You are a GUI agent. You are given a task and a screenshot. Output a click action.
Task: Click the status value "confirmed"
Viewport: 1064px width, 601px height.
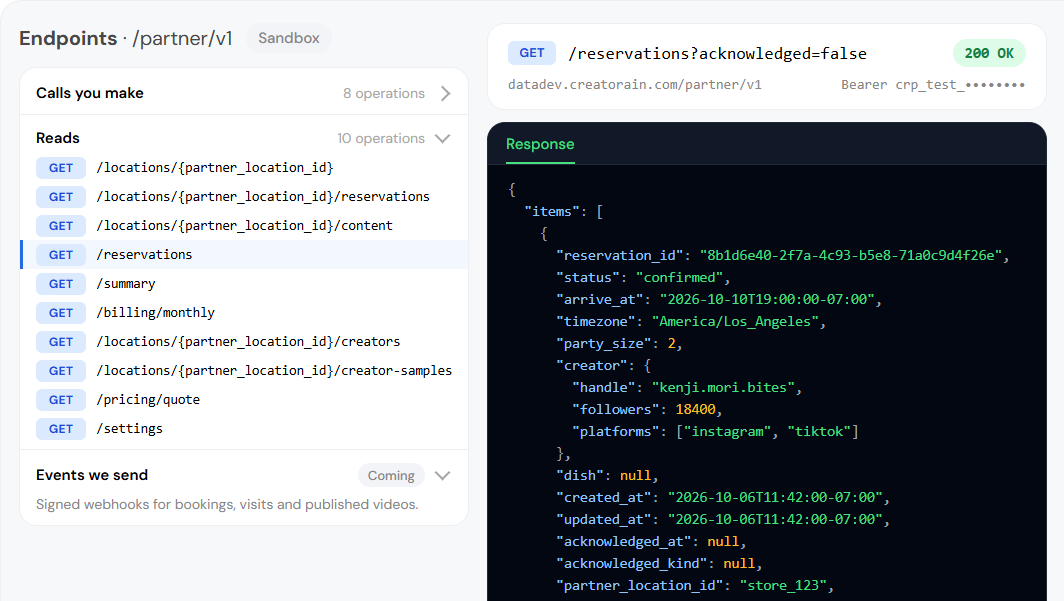679,277
